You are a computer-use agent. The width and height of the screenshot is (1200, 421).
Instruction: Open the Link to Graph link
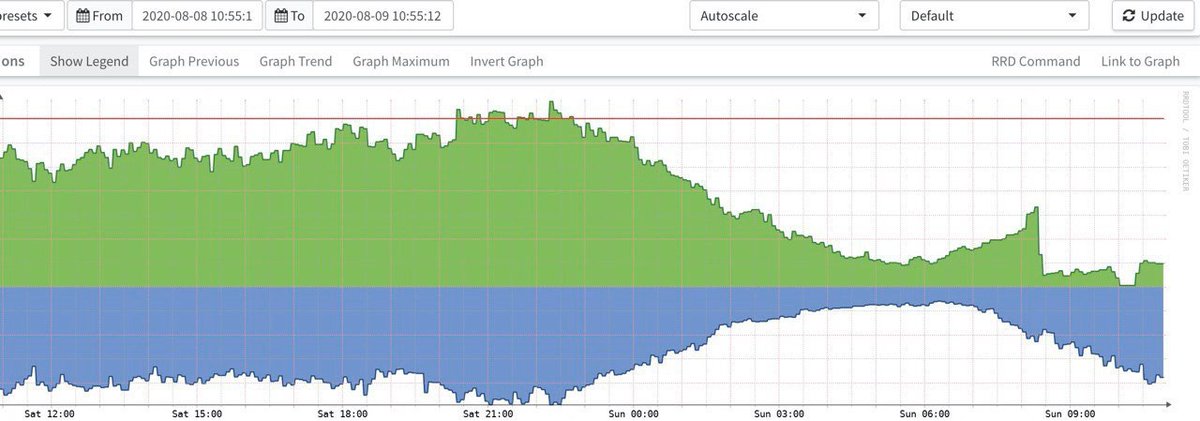coord(1141,61)
